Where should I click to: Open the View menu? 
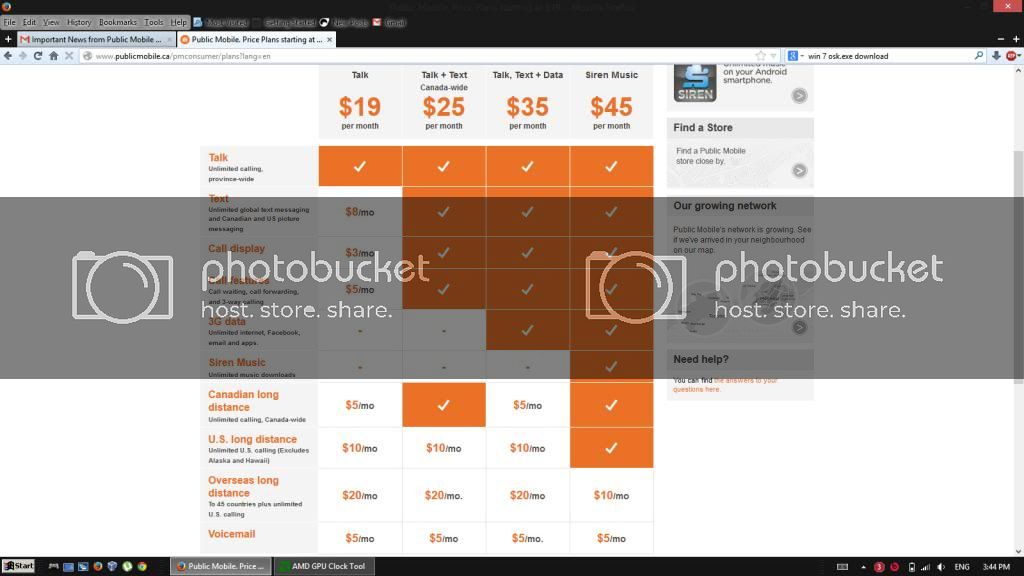[51, 22]
